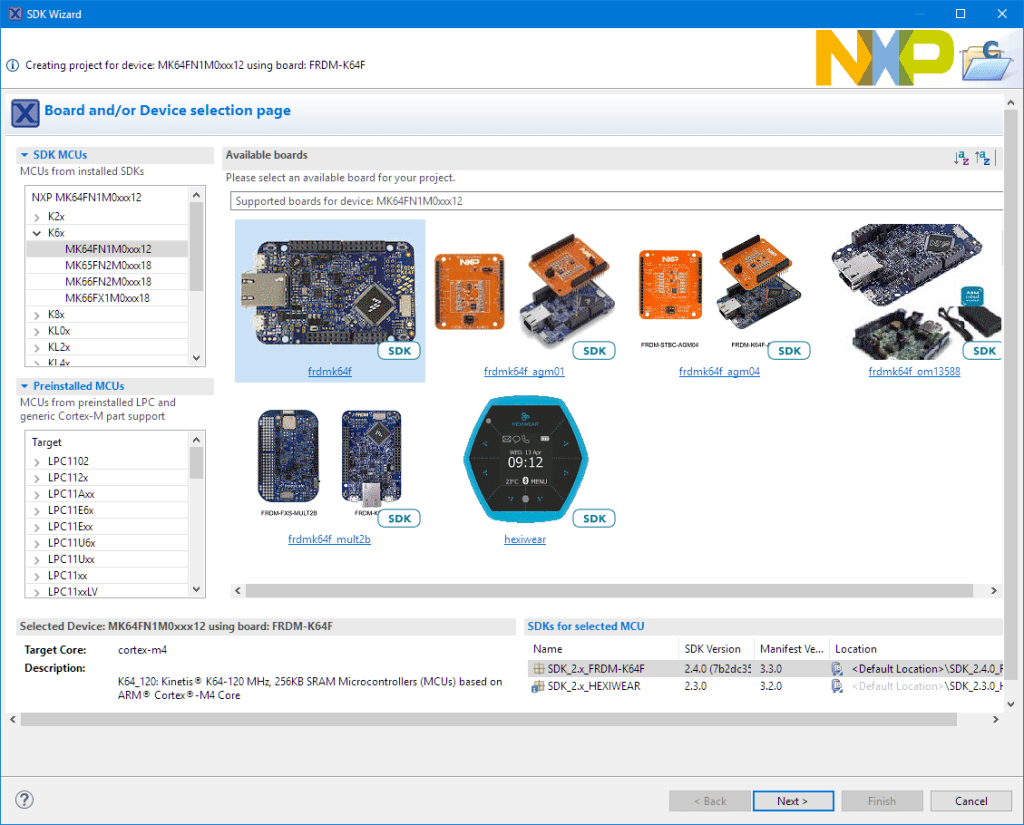Open the frdmk64f_om13588 board link

[913, 369]
